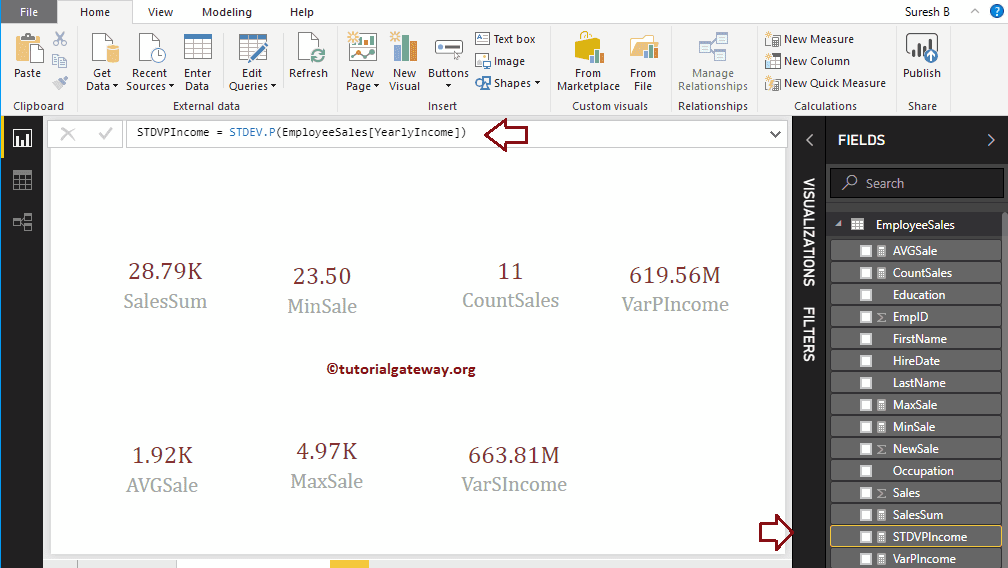Select the LastName field row
The height and width of the screenshot is (568, 1008).
(x=916, y=383)
